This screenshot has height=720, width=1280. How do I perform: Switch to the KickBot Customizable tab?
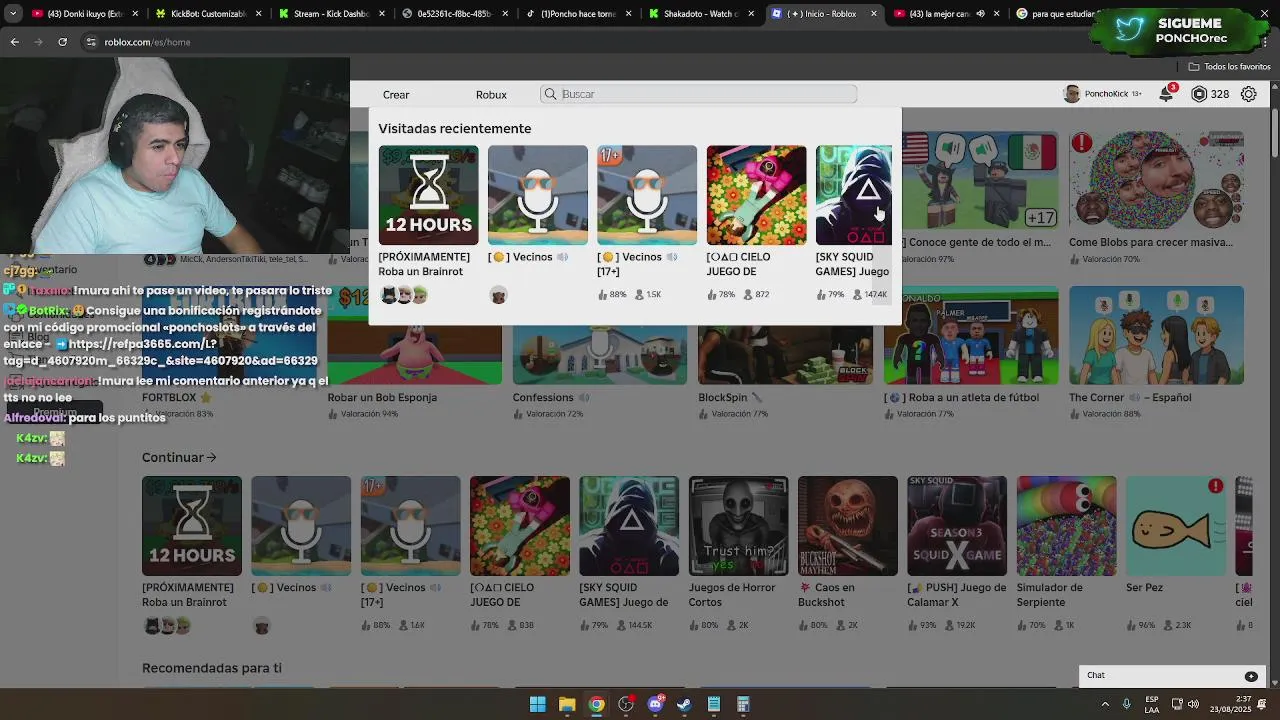click(206, 14)
